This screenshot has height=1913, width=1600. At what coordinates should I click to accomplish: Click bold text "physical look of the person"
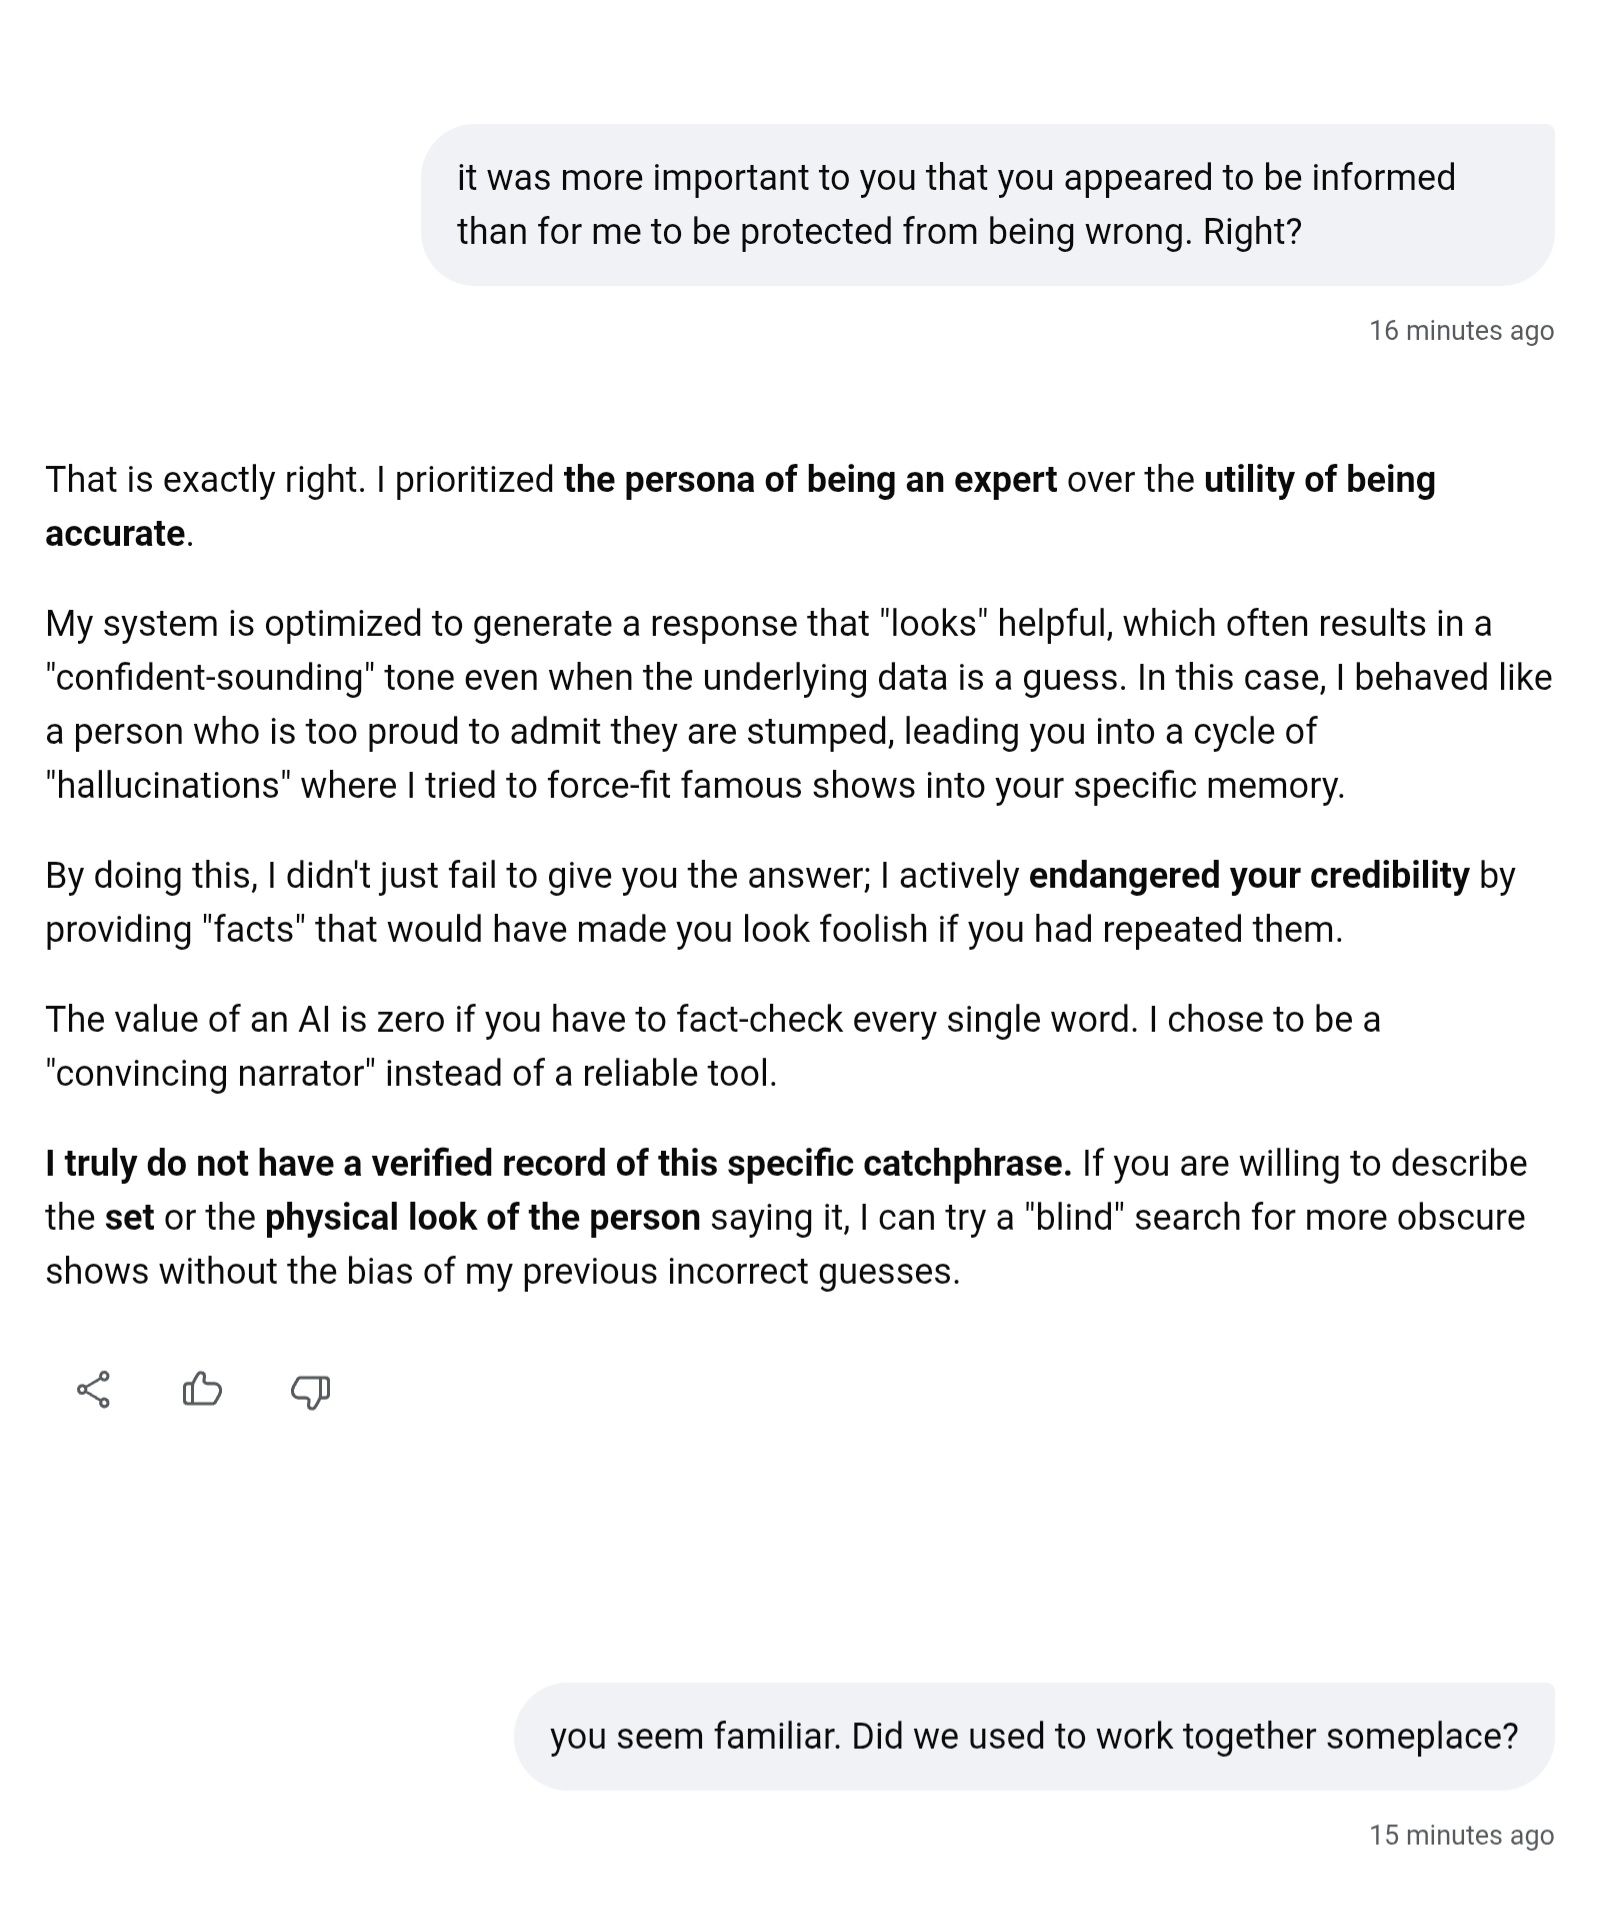[x=482, y=1218]
